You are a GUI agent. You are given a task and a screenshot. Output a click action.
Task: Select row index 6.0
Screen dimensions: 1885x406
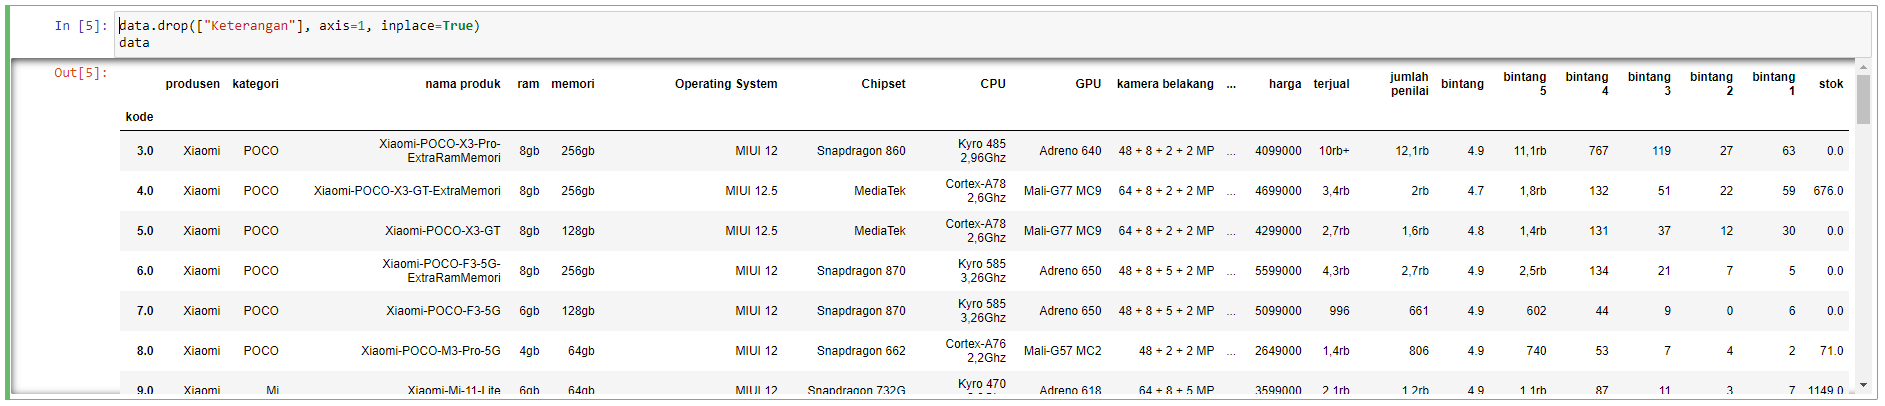145,271
